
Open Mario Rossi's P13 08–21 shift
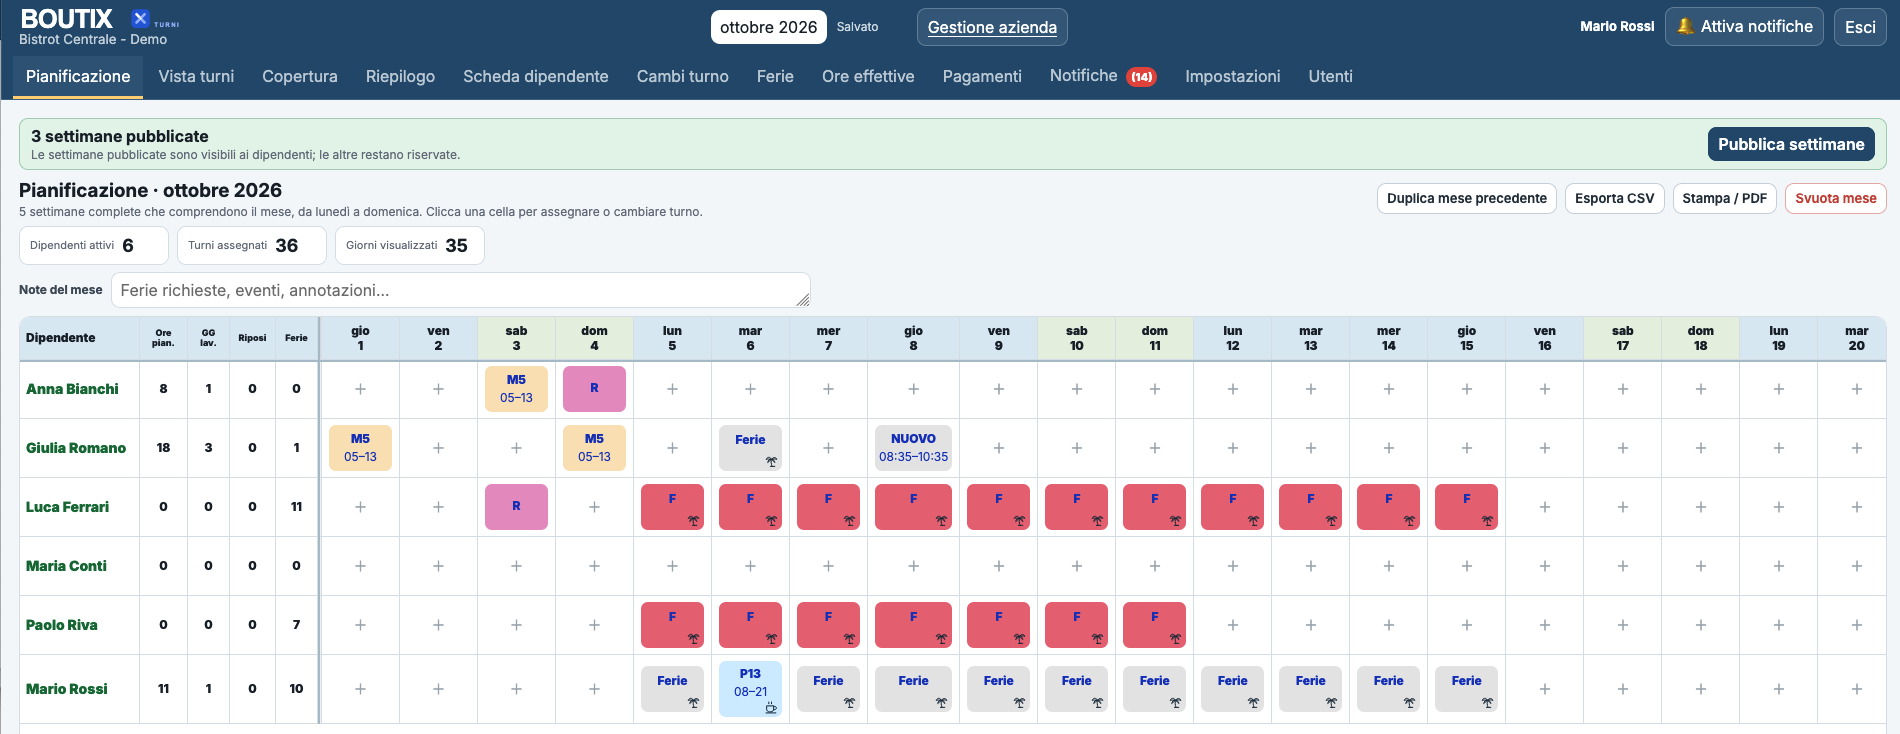[x=750, y=689]
